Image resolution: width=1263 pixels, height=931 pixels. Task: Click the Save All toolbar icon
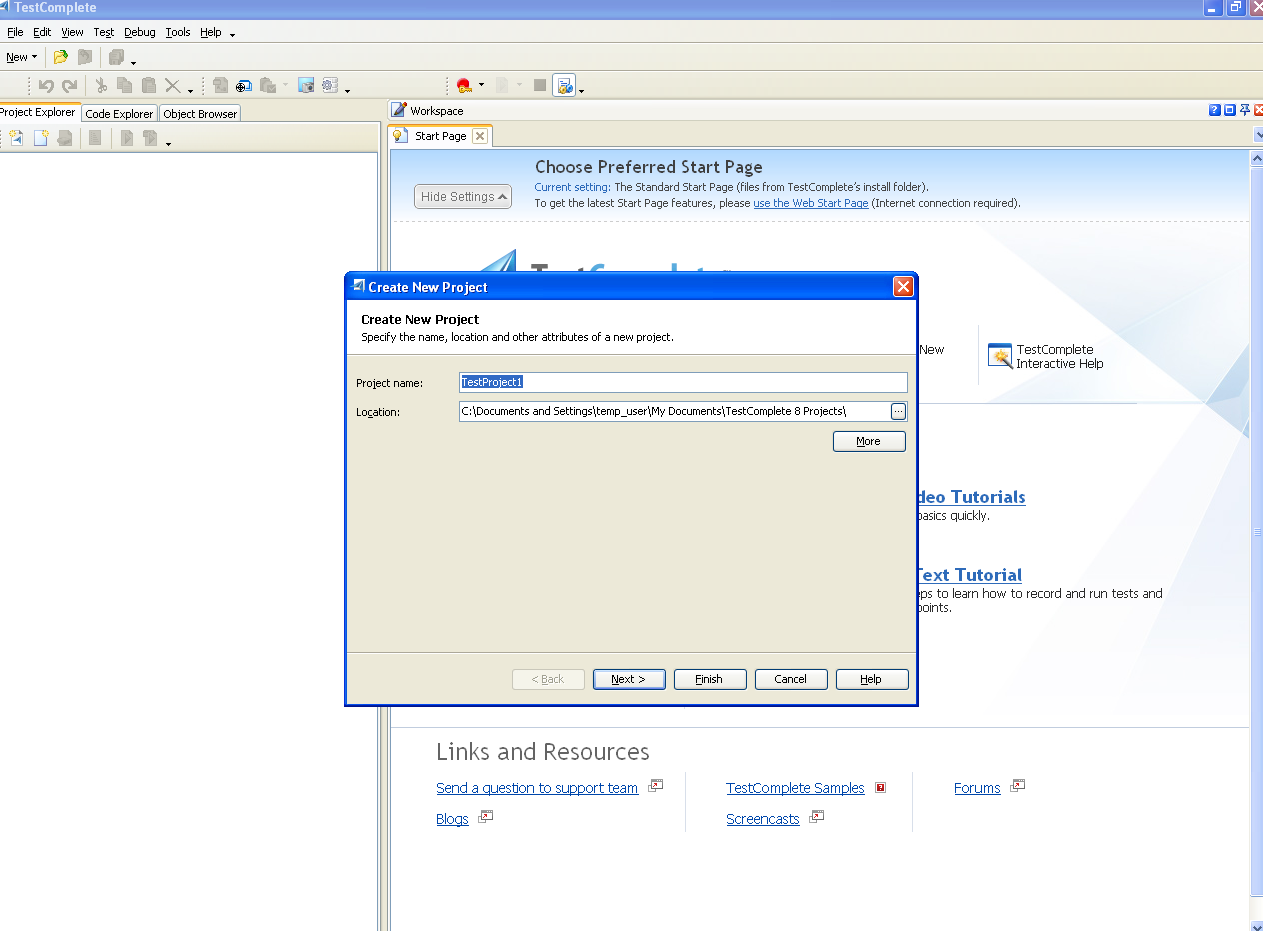click(117, 57)
